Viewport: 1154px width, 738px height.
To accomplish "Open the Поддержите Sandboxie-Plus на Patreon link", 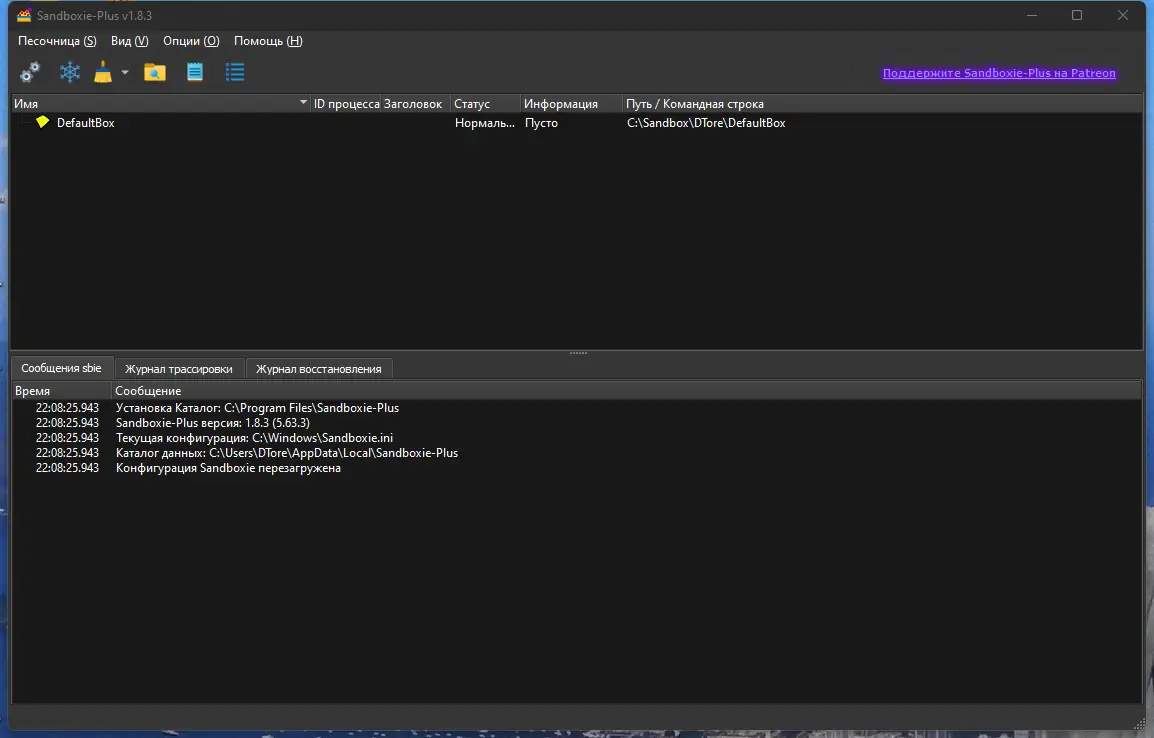I will pyautogui.click(x=999, y=73).
